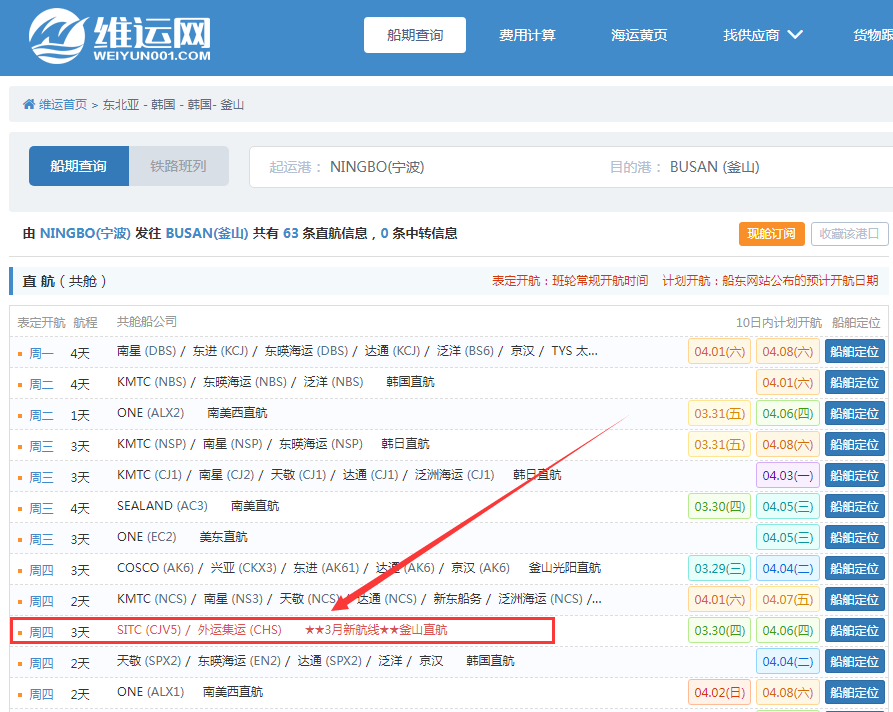
Task: Click 船舶定位 for the SEALAND (AC3) row
Action: pos(854,506)
